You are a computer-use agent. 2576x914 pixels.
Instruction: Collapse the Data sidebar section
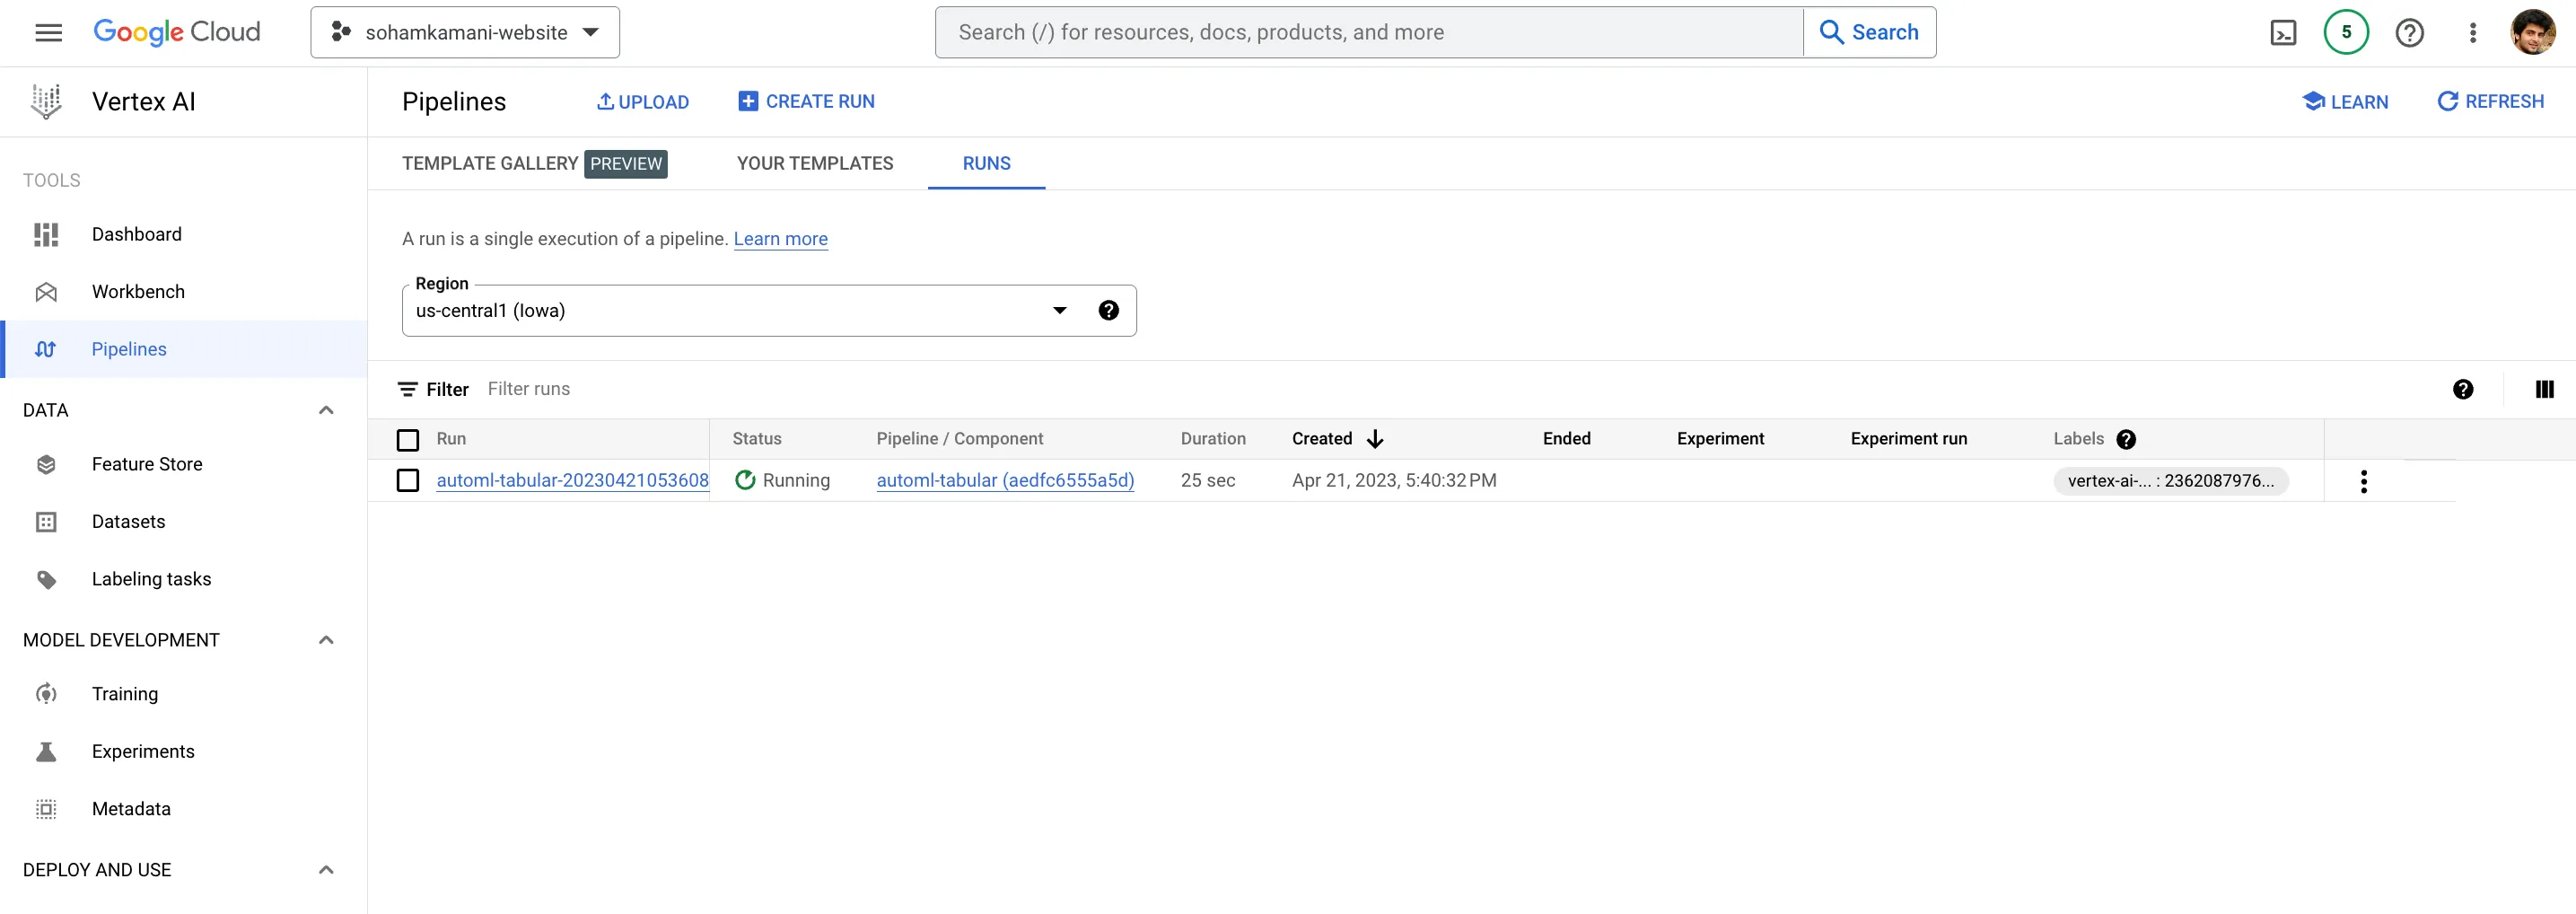coord(326,410)
